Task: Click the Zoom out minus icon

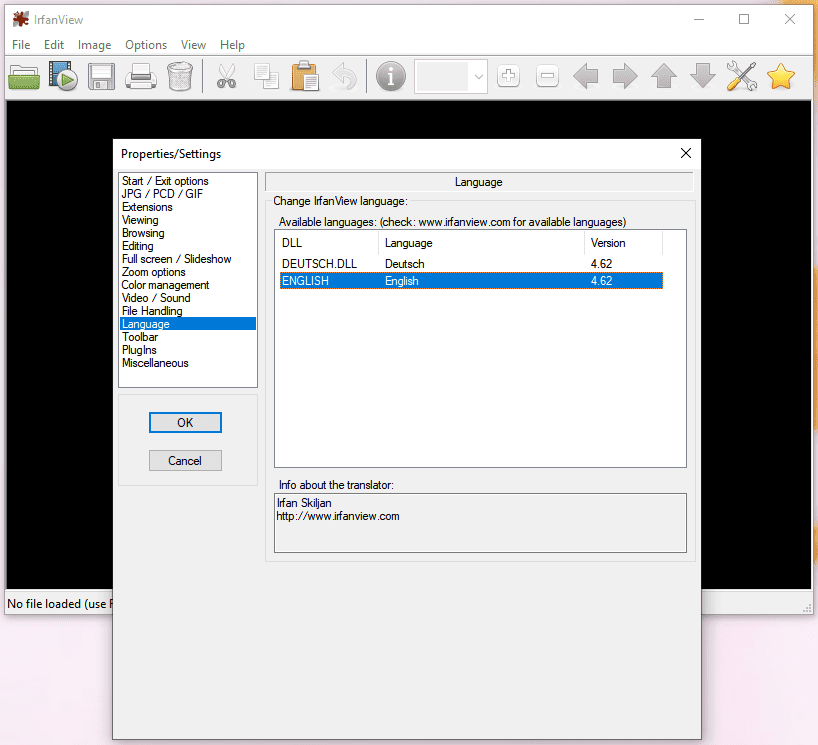Action: [x=547, y=76]
